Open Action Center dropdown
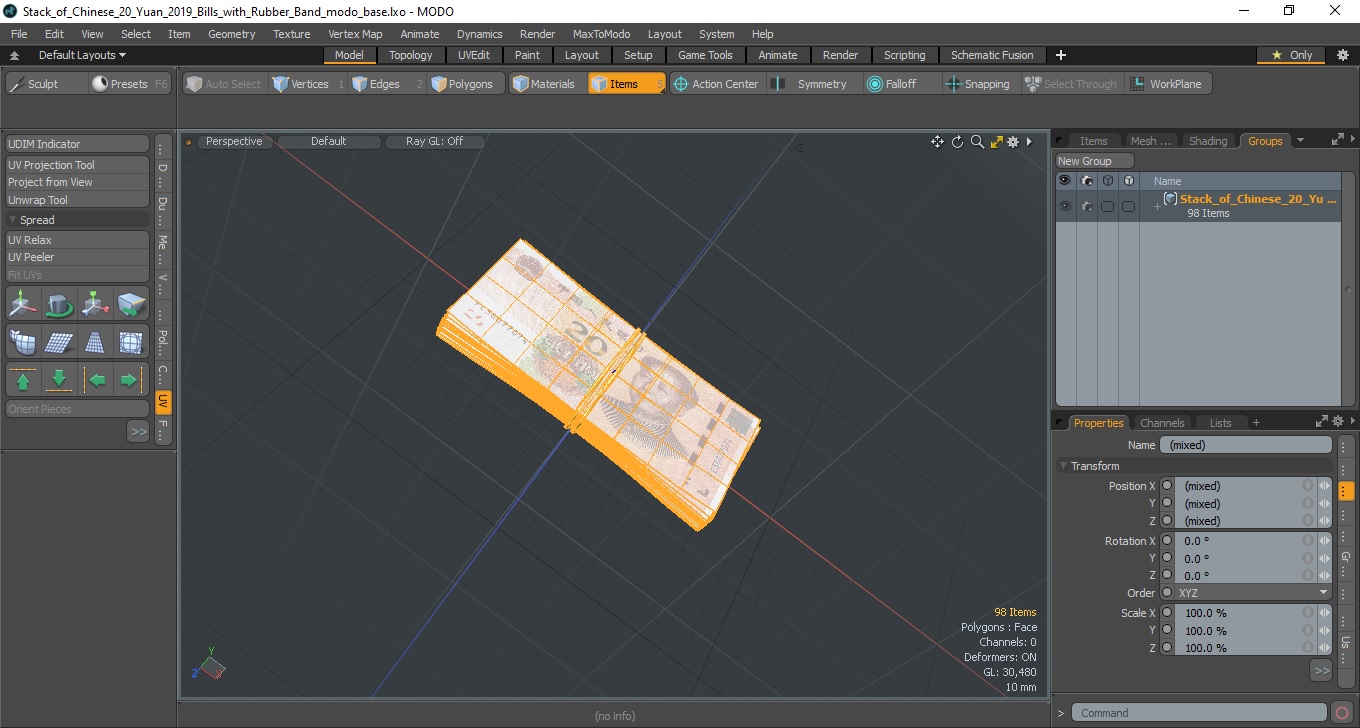 coord(716,84)
